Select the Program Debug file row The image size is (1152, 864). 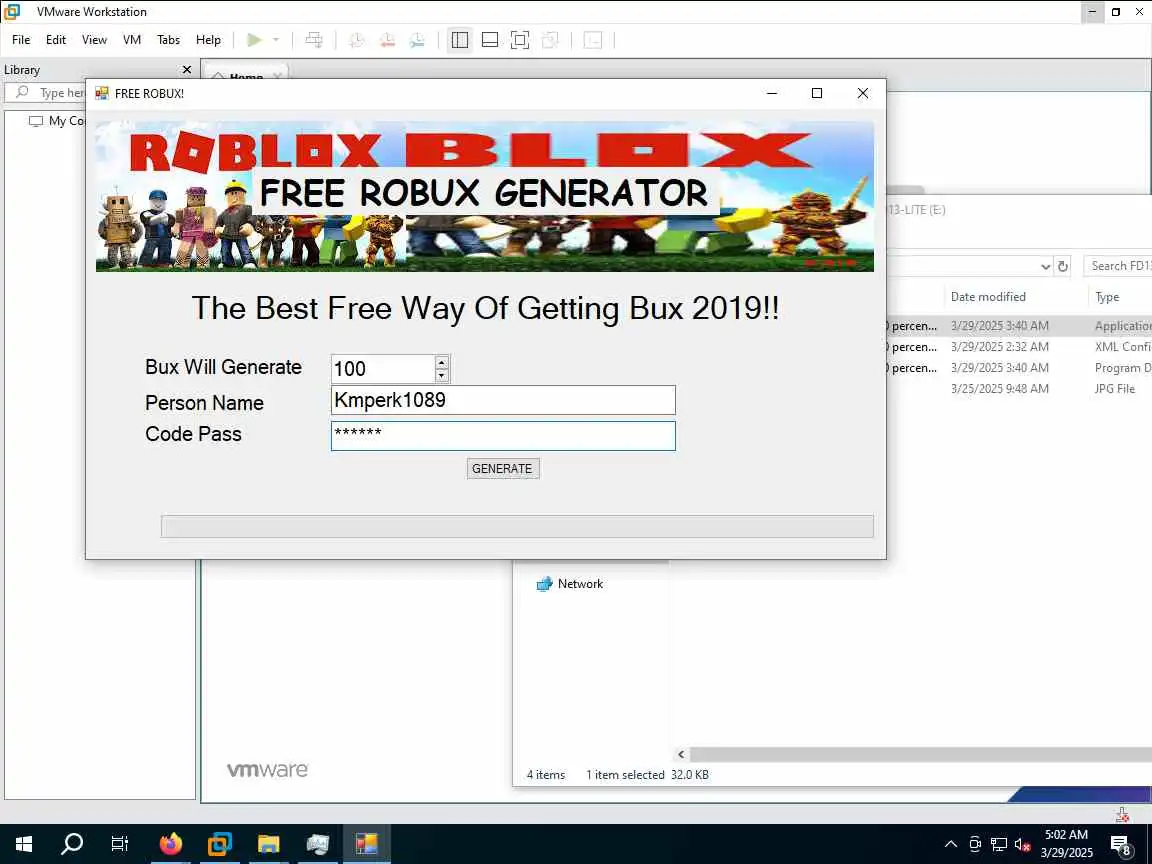(x=1019, y=368)
